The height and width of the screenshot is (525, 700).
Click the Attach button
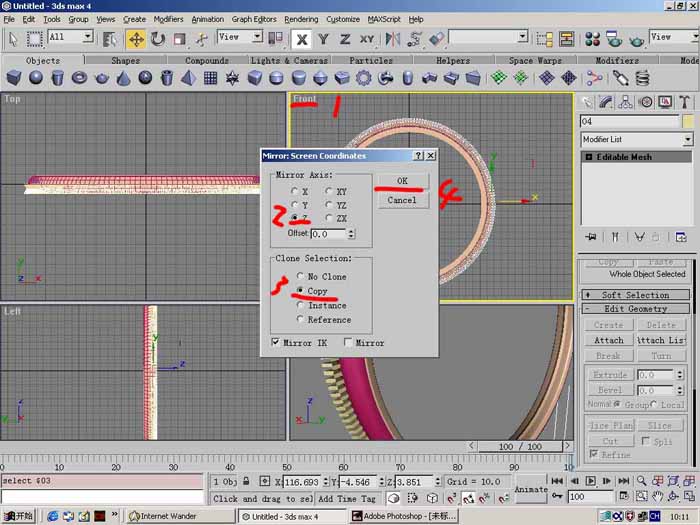tap(608, 340)
